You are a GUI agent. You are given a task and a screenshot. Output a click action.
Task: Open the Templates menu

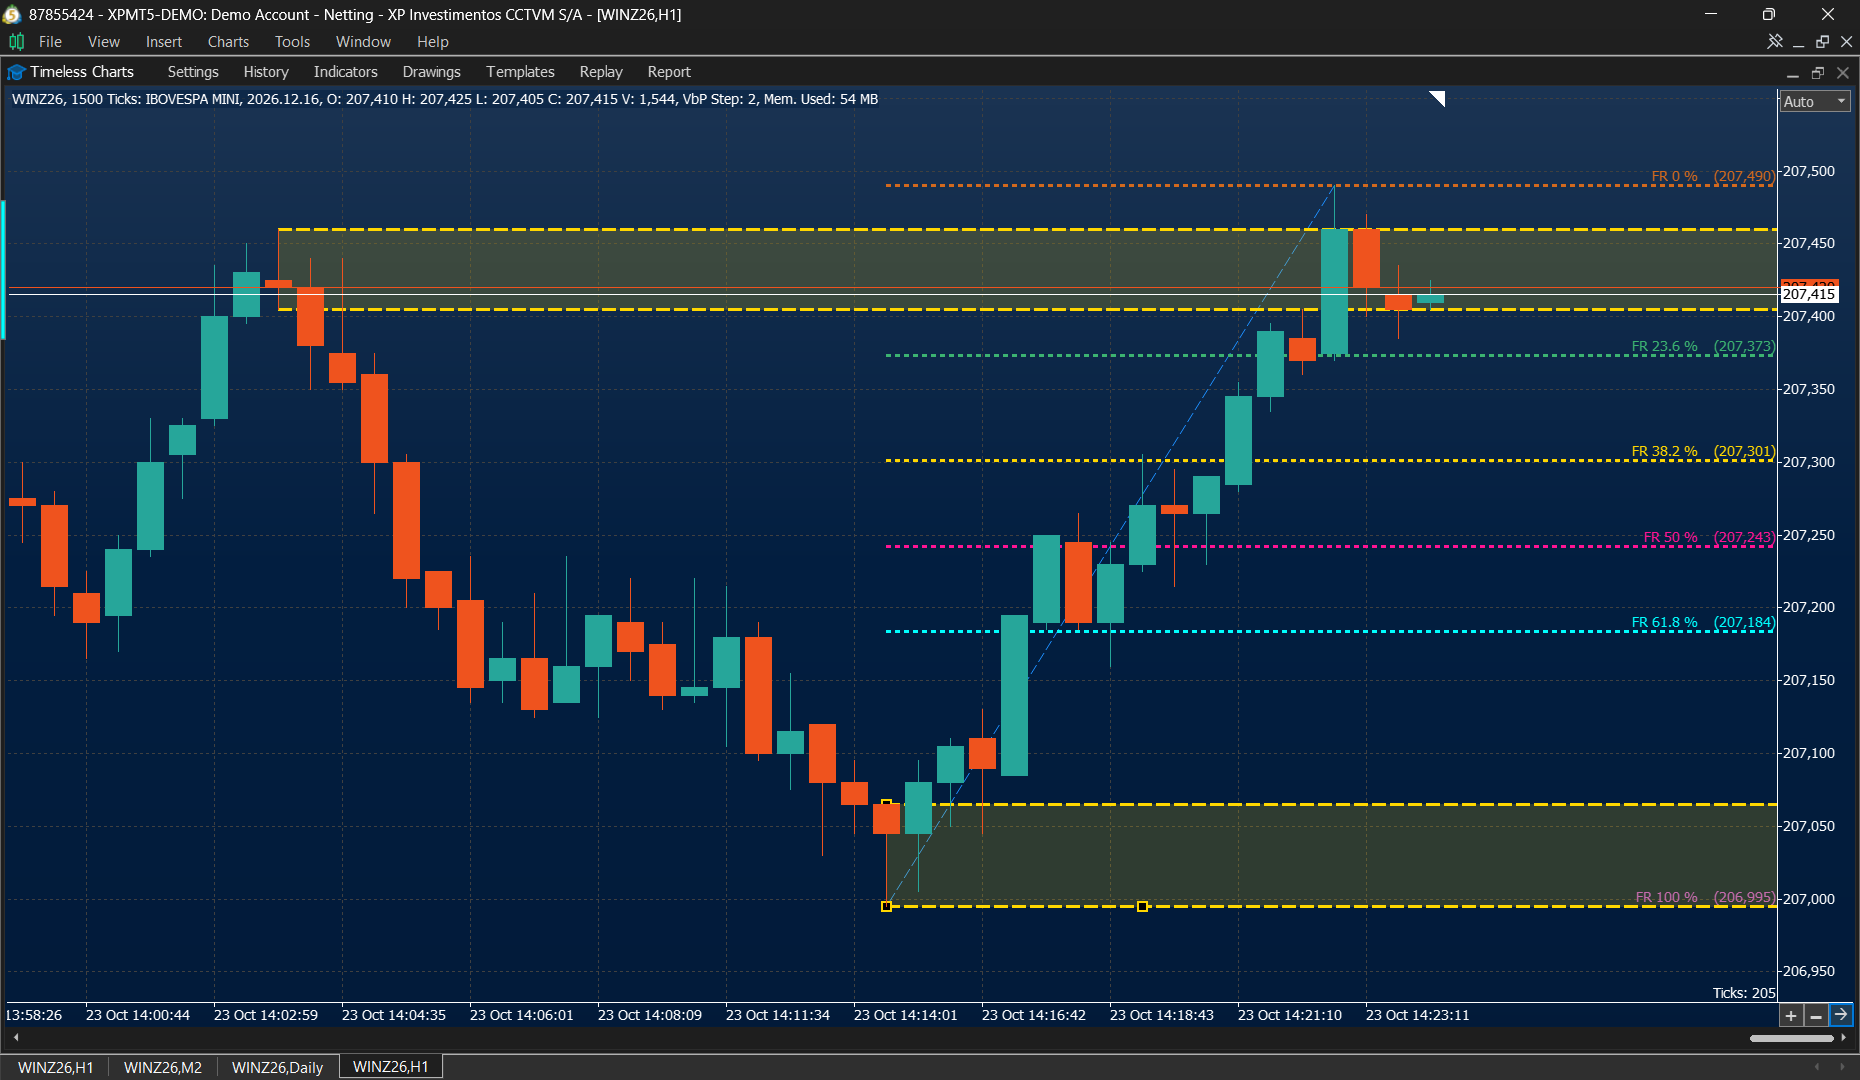[520, 72]
